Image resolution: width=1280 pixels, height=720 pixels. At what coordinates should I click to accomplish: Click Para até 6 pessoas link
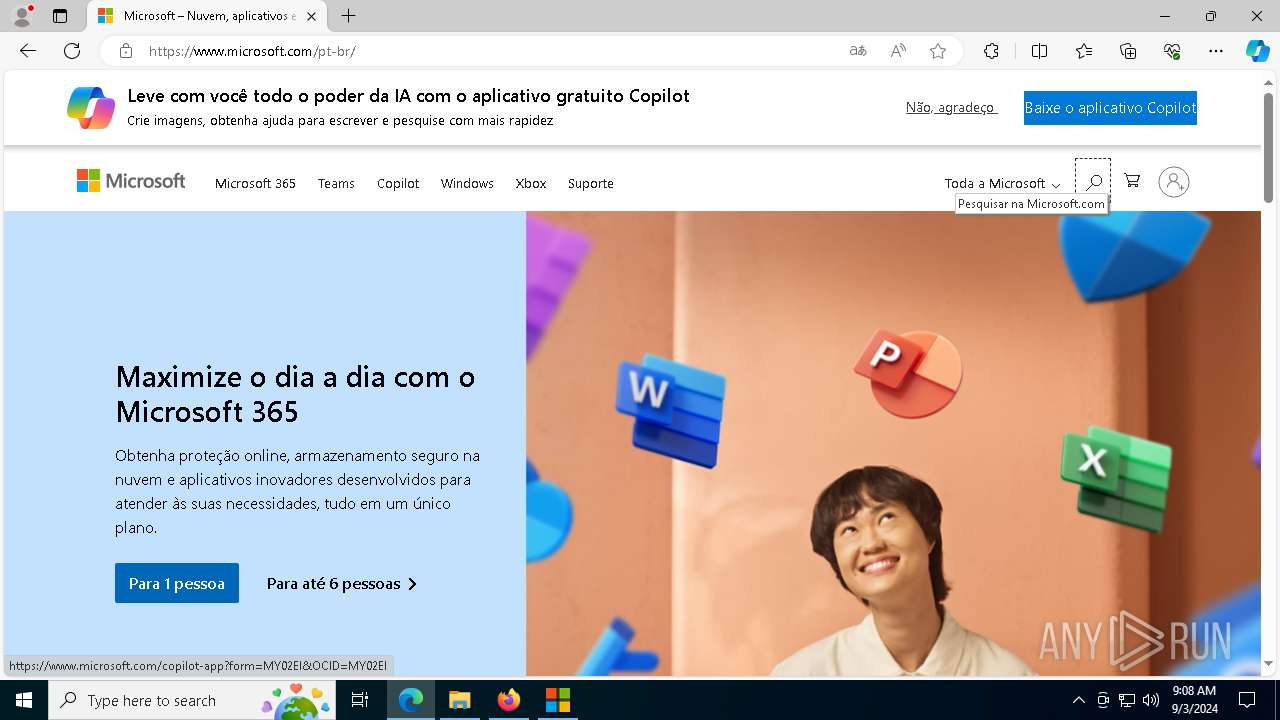(342, 583)
